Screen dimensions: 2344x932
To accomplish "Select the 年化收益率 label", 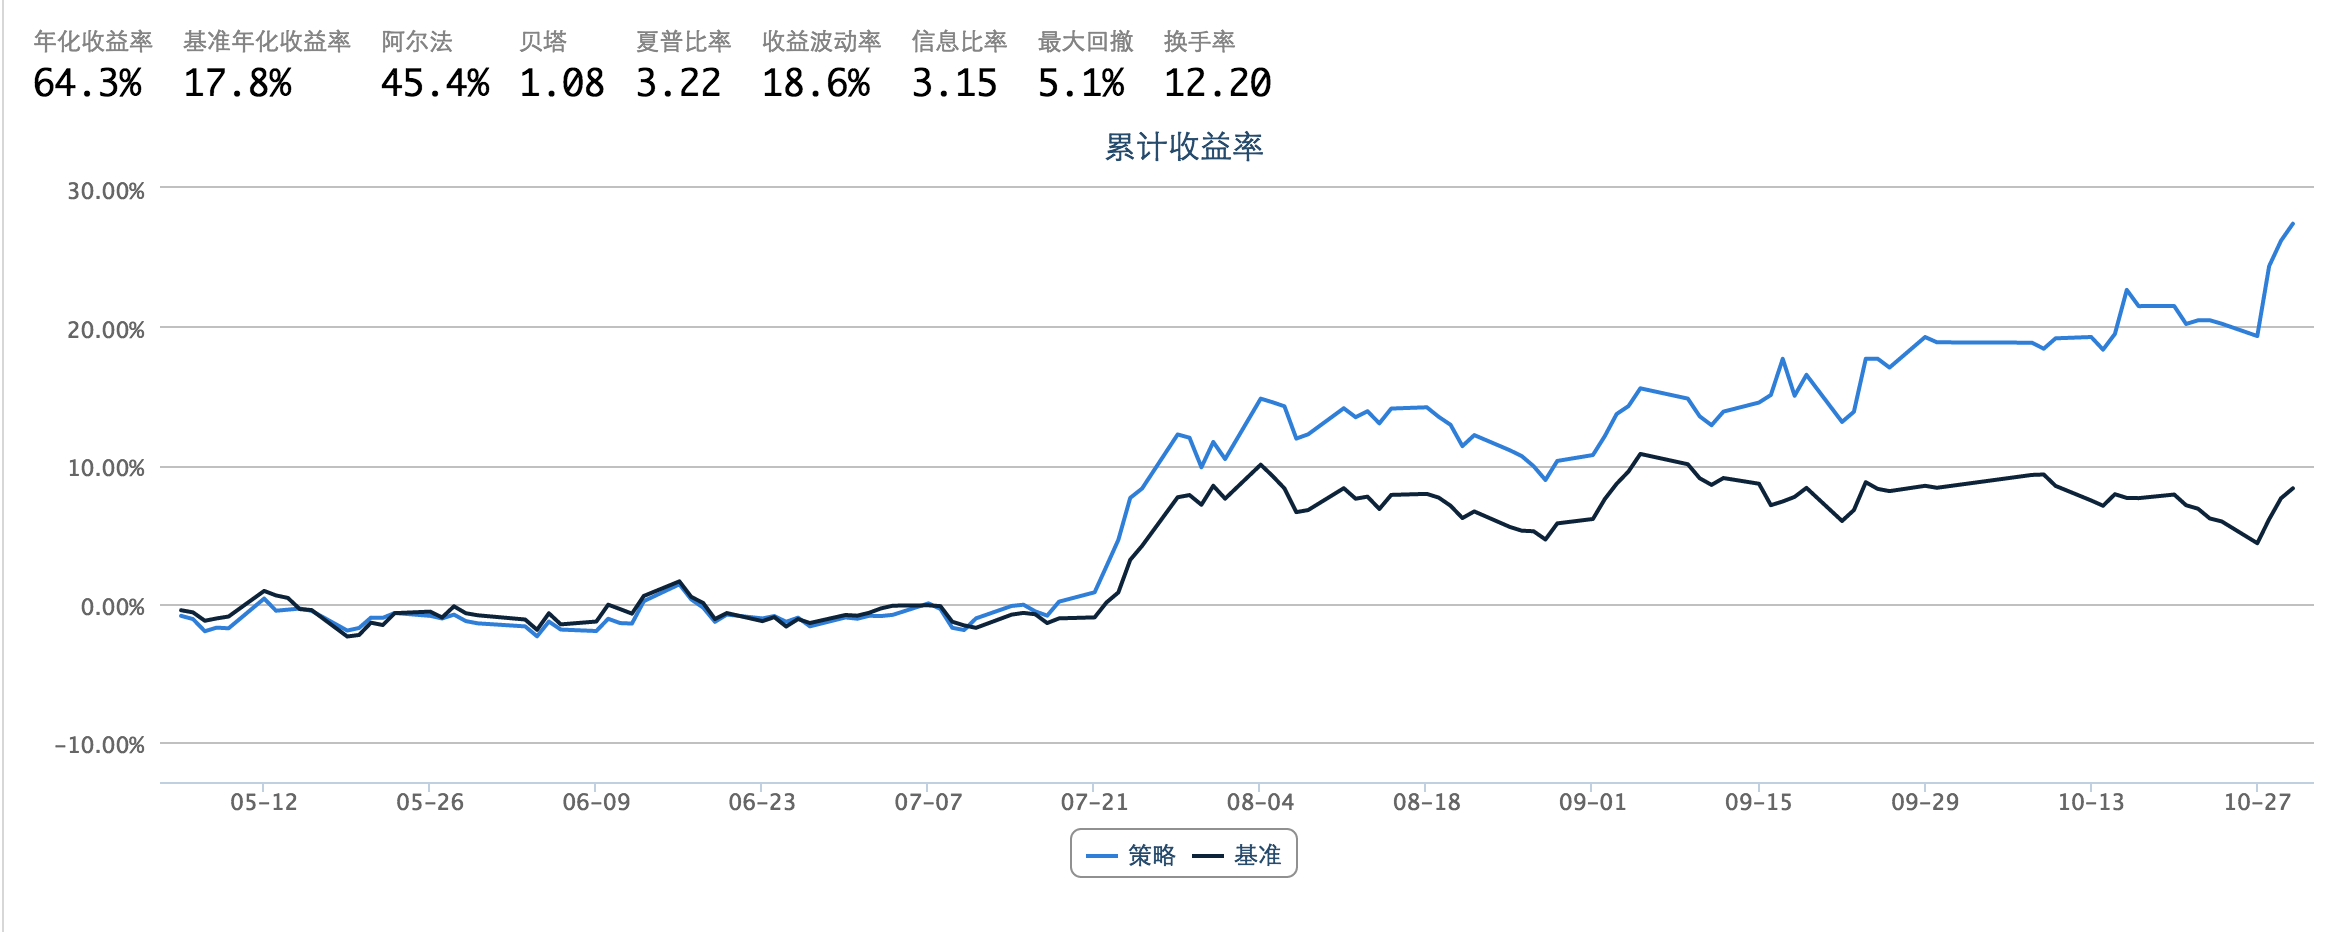I will [x=93, y=41].
